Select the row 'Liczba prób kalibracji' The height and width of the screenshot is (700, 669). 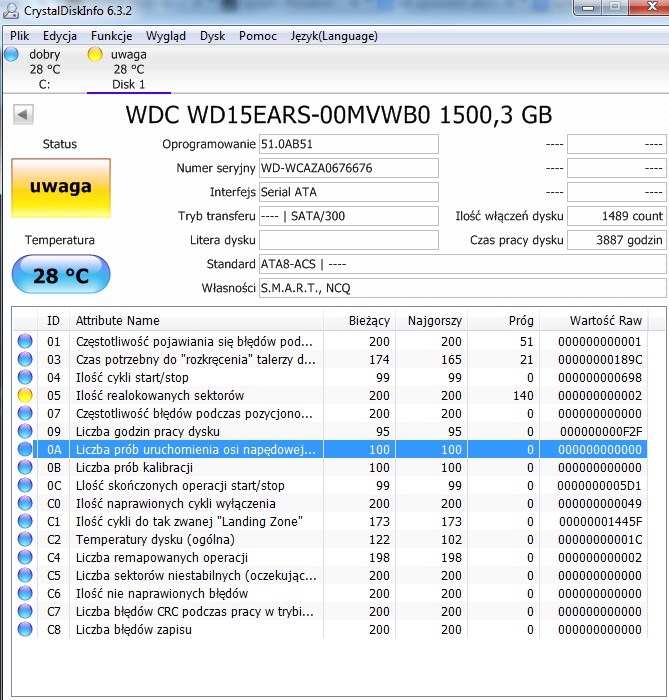(330, 467)
